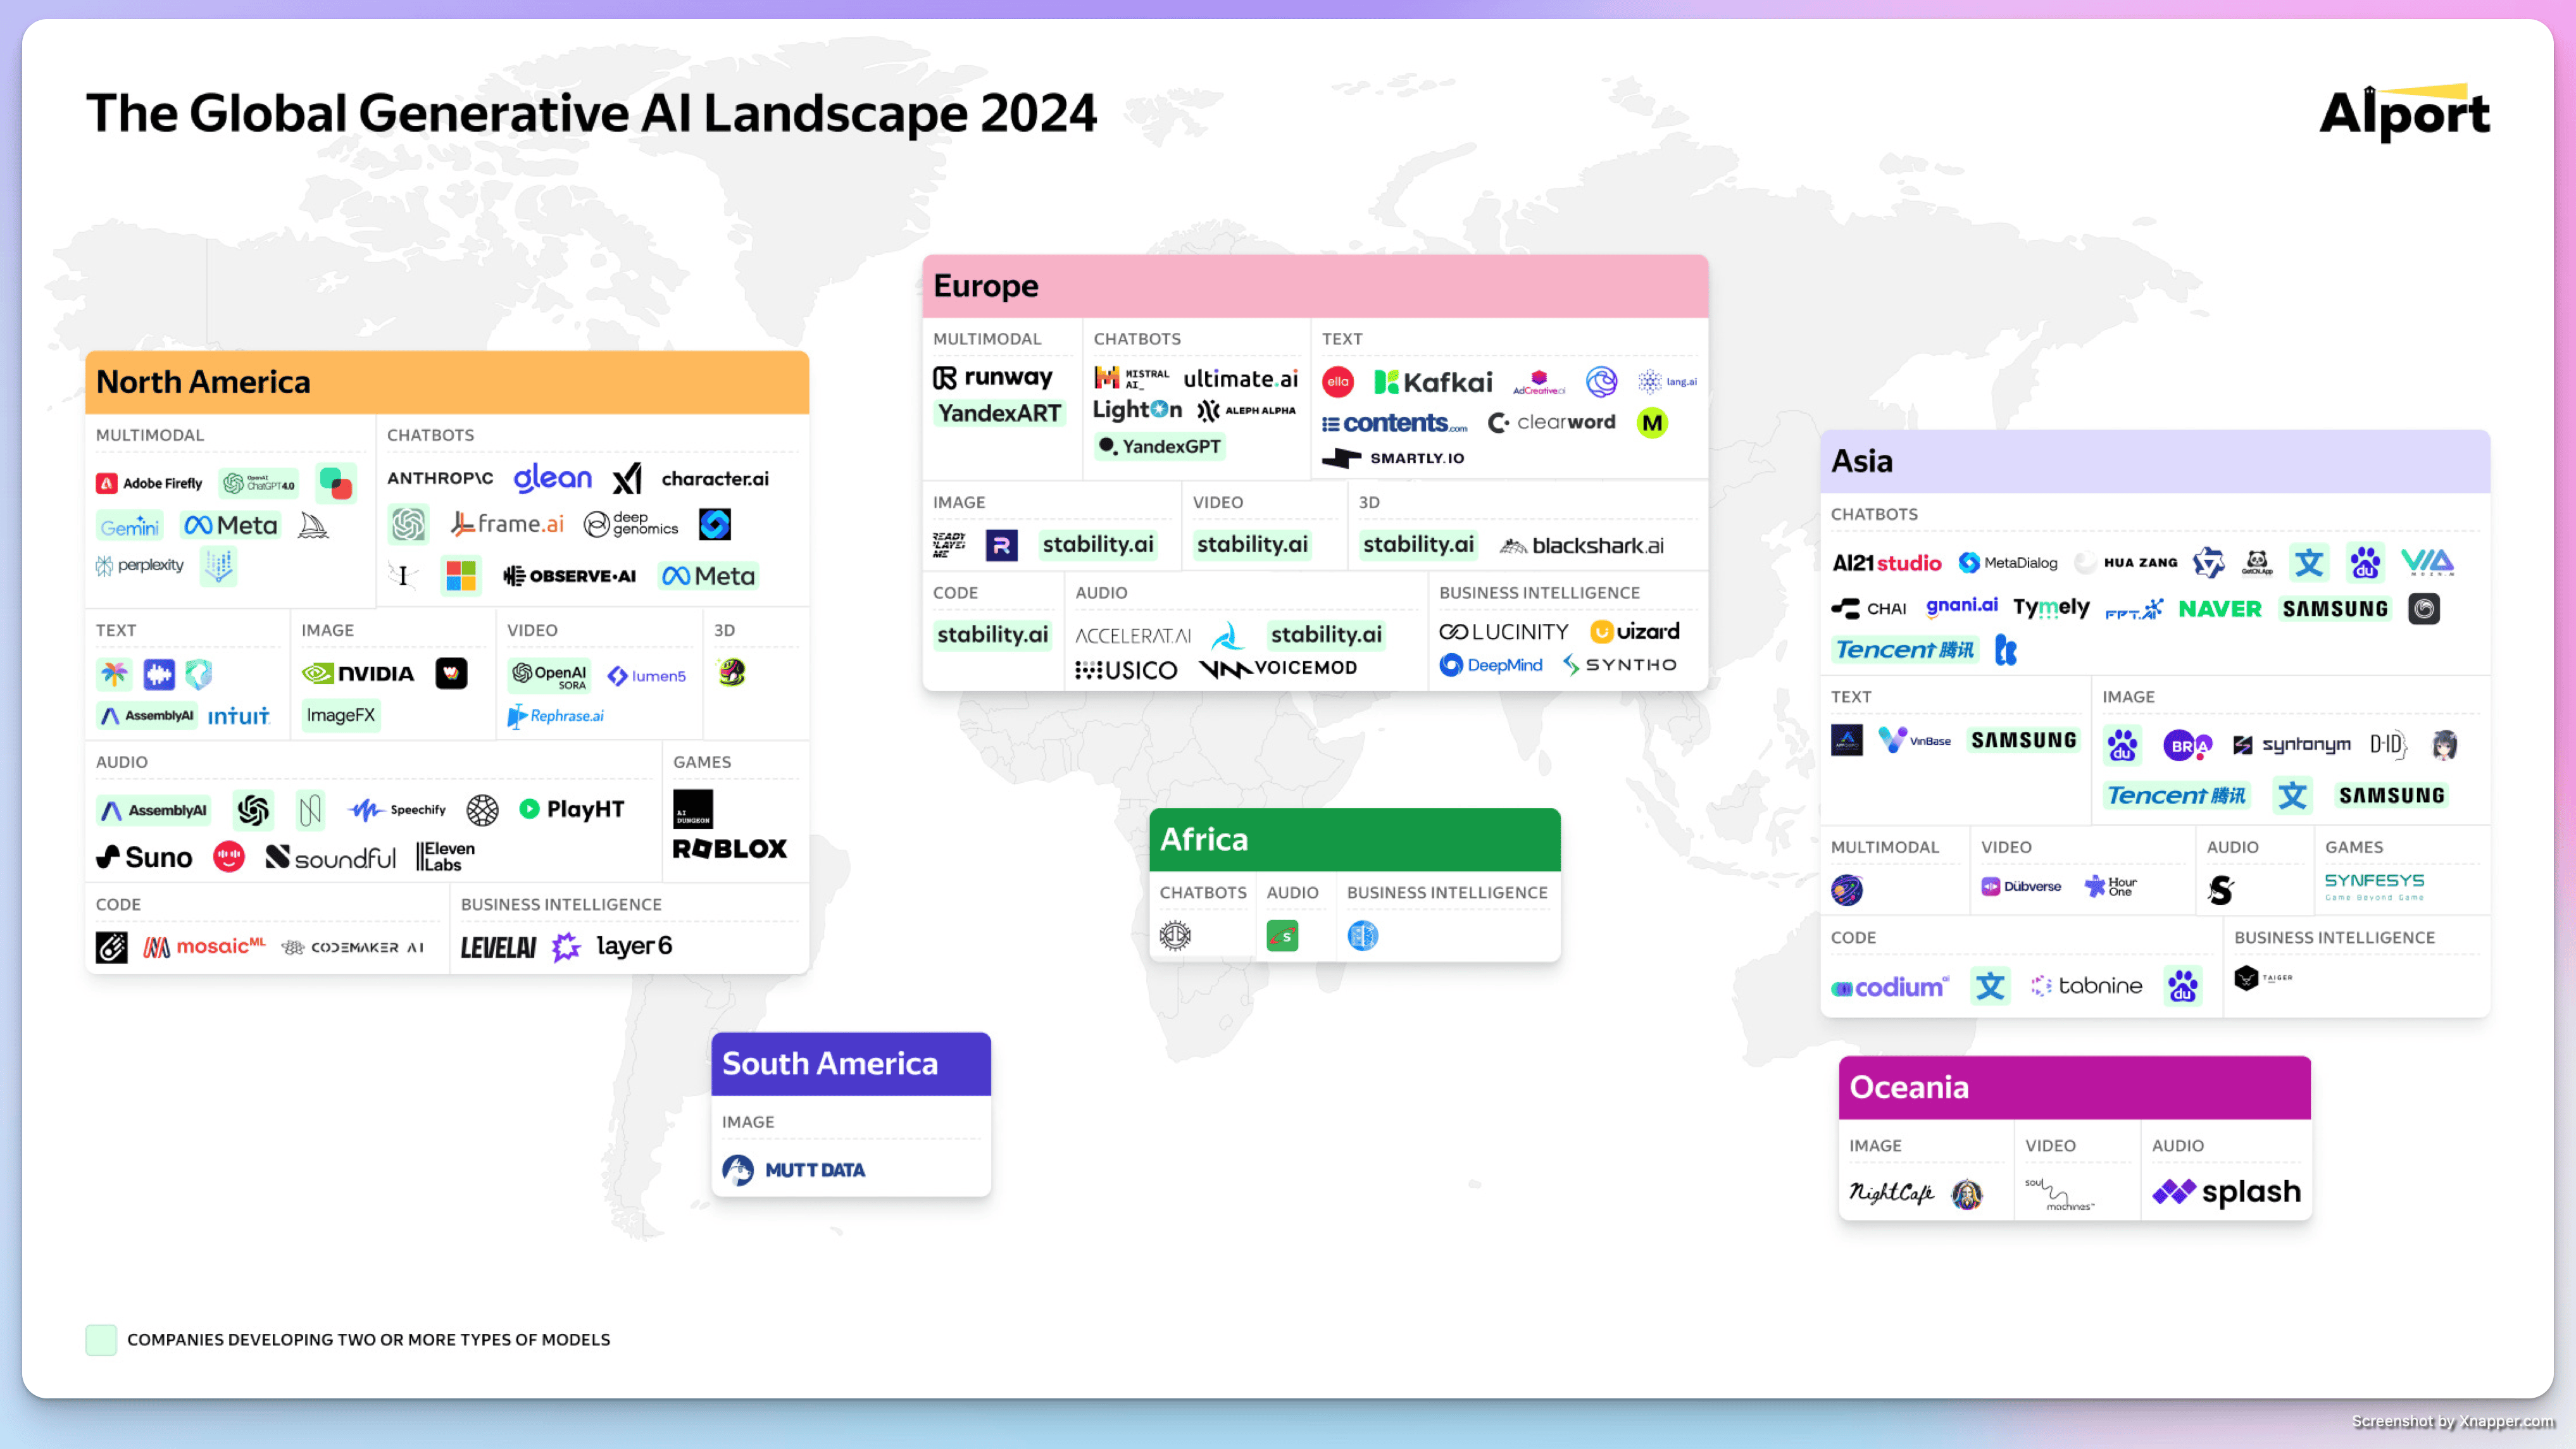Click the YandexART label

[x=999, y=413]
